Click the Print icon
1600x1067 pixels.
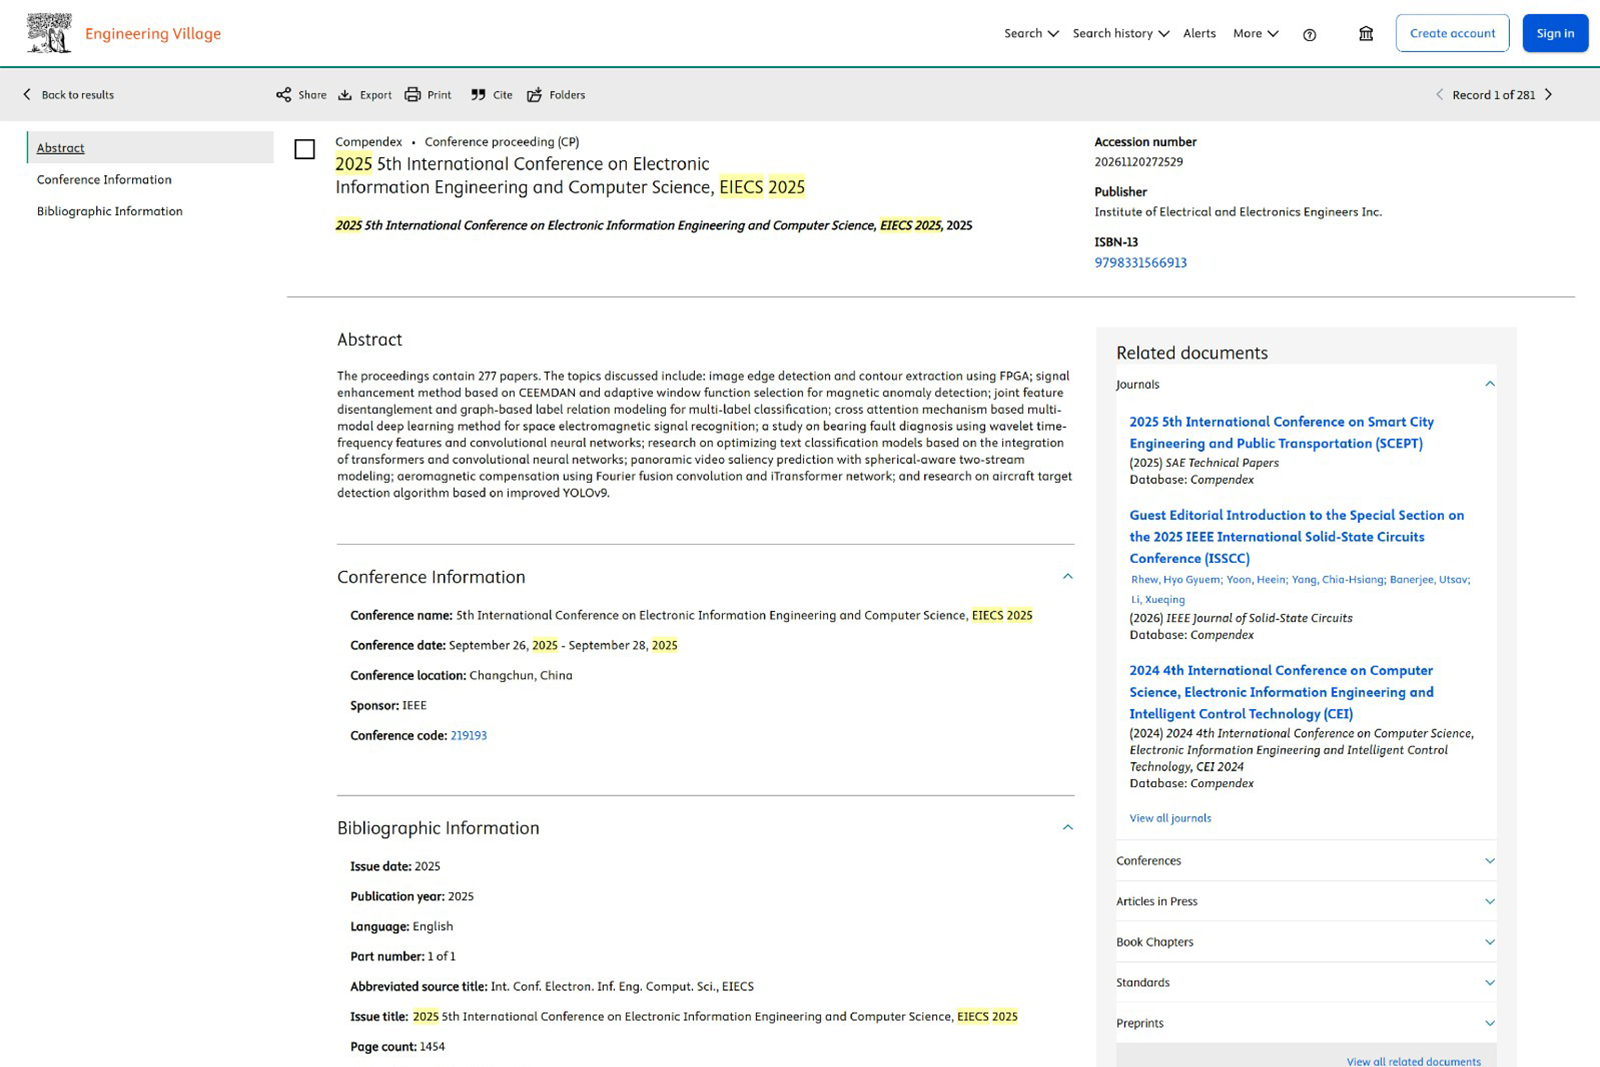413,95
